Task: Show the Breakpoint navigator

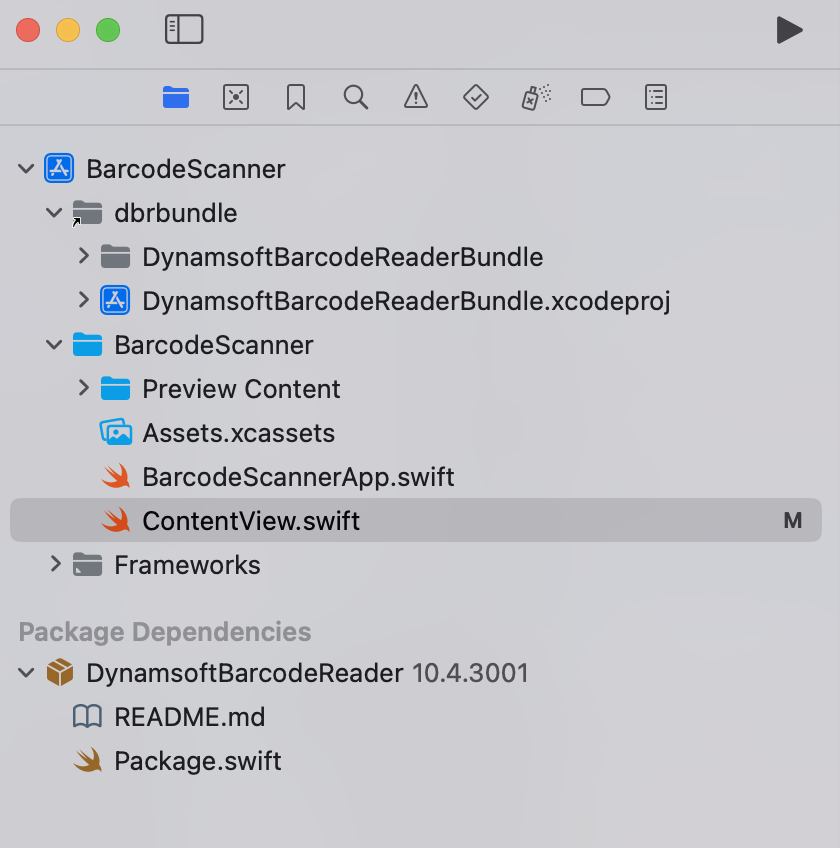Action: click(596, 97)
